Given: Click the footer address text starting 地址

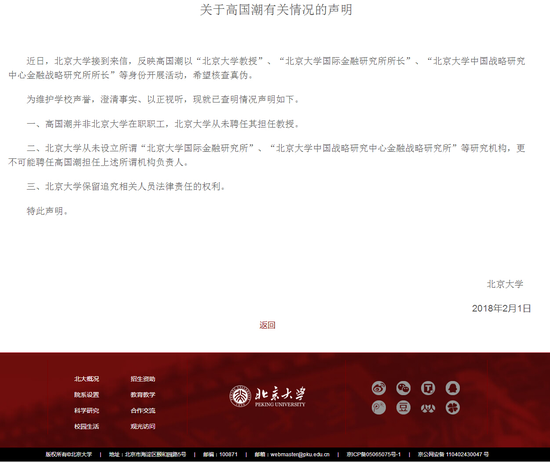Looking at the screenshot, I should (x=147, y=454).
